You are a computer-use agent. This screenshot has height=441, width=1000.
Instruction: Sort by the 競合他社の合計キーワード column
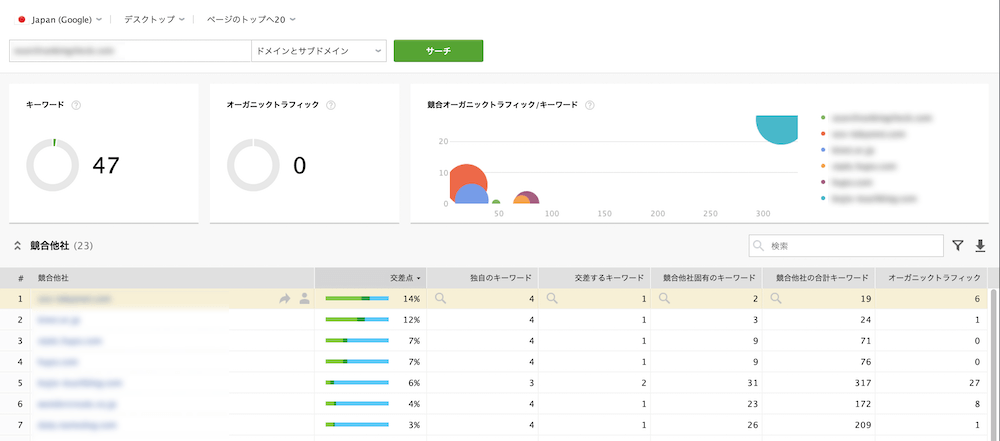pos(819,278)
